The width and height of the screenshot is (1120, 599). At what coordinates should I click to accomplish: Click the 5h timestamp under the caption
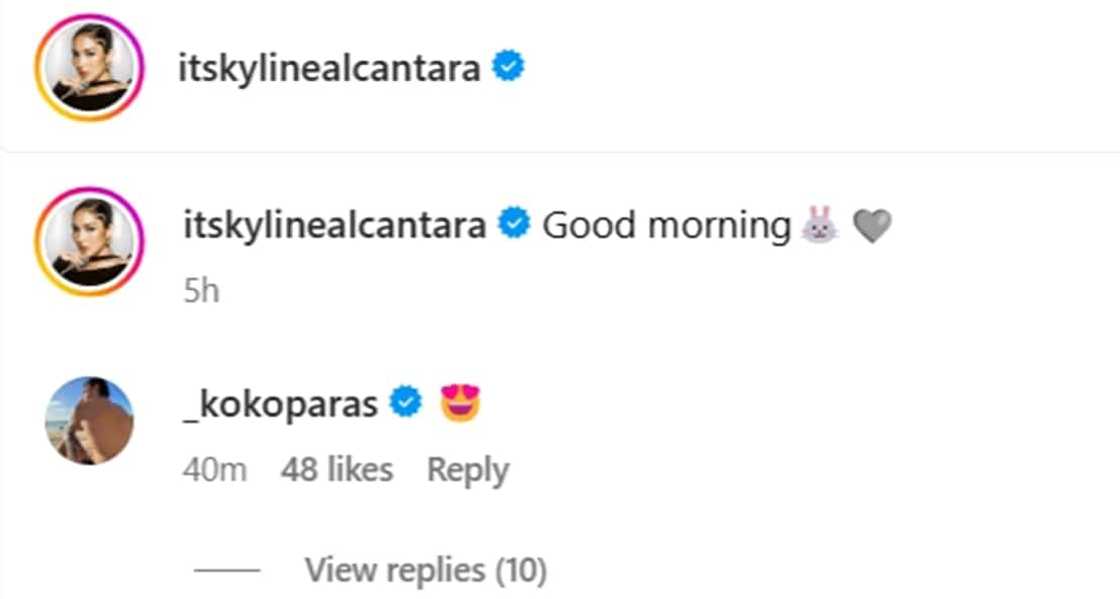[x=201, y=290]
